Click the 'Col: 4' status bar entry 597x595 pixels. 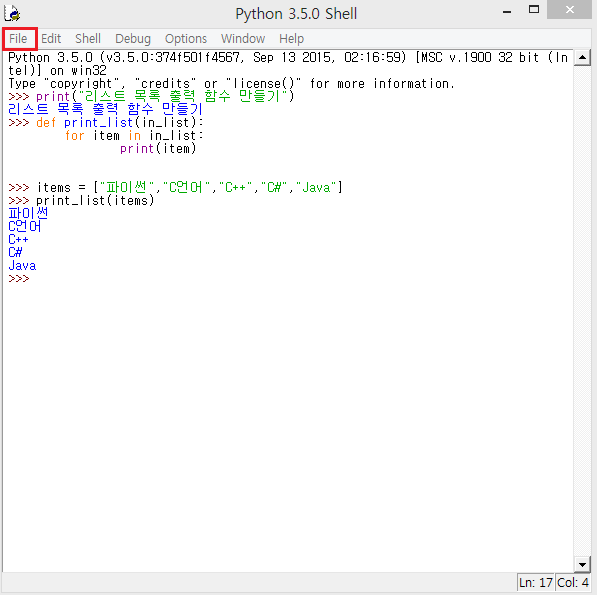573,583
